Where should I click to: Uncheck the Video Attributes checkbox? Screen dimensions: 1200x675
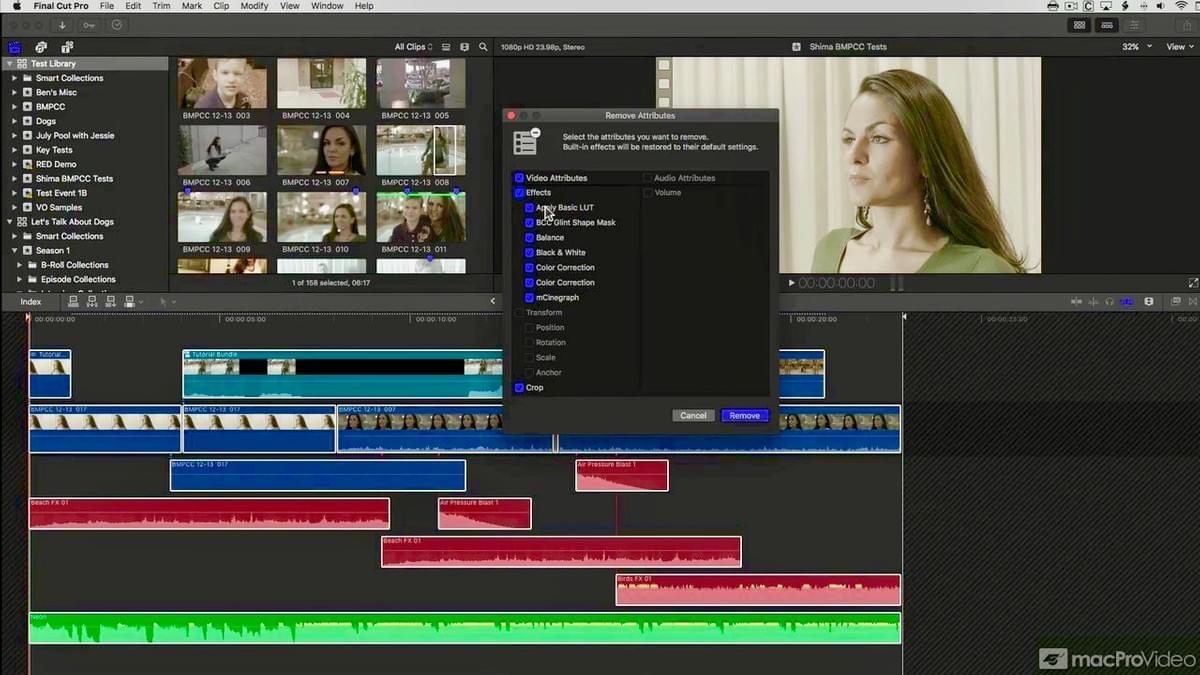(519, 178)
